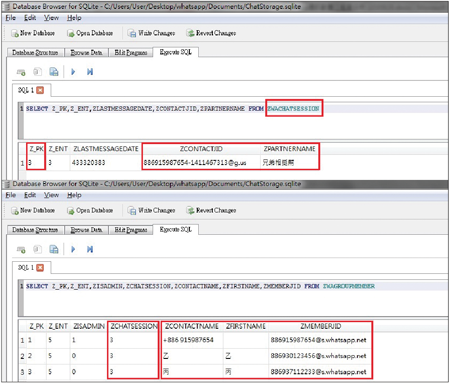Open File menu in the ZWAGROUPMEMBER query window
Screen dimensions: 450x384
point(11,195)
